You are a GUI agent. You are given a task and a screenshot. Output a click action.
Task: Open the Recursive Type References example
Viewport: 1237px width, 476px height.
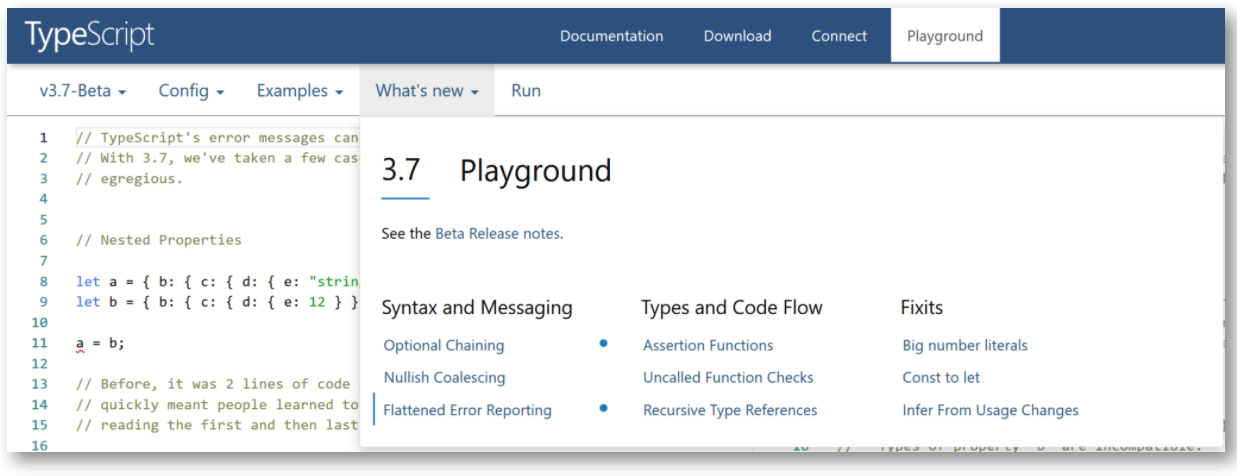[x=730, y=410]
